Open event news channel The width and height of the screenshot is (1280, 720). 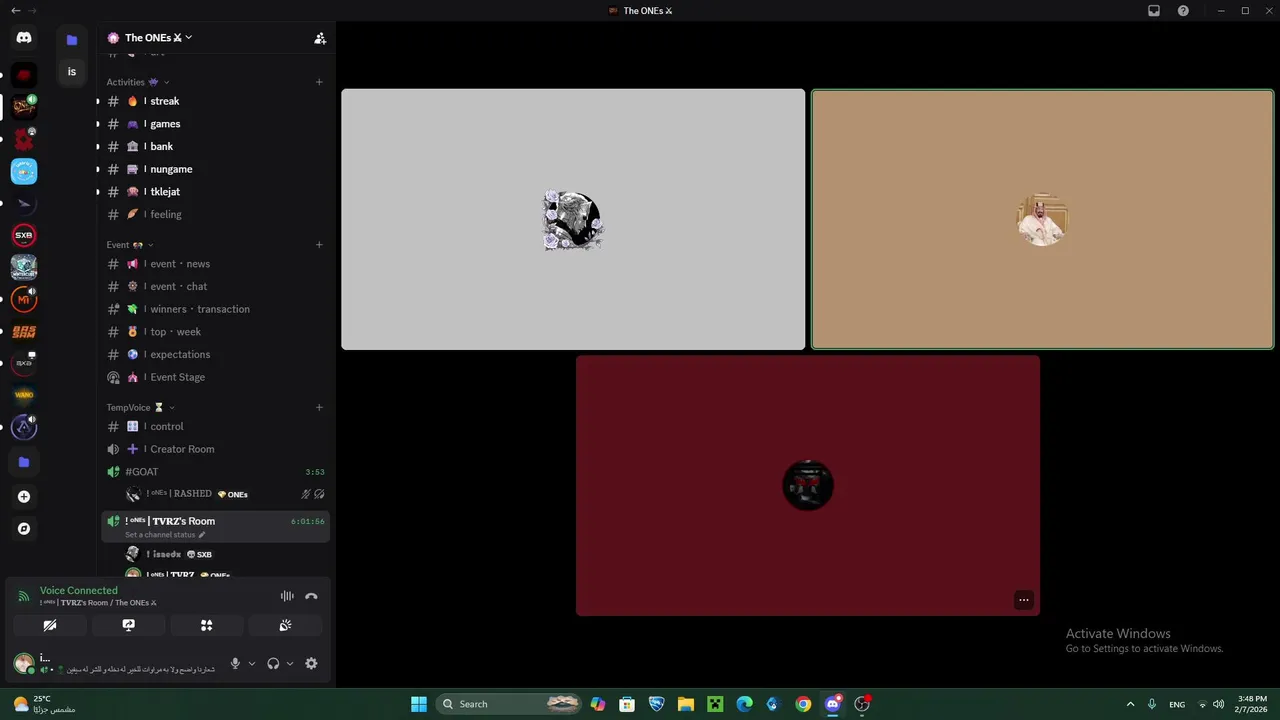click(215, 264)
